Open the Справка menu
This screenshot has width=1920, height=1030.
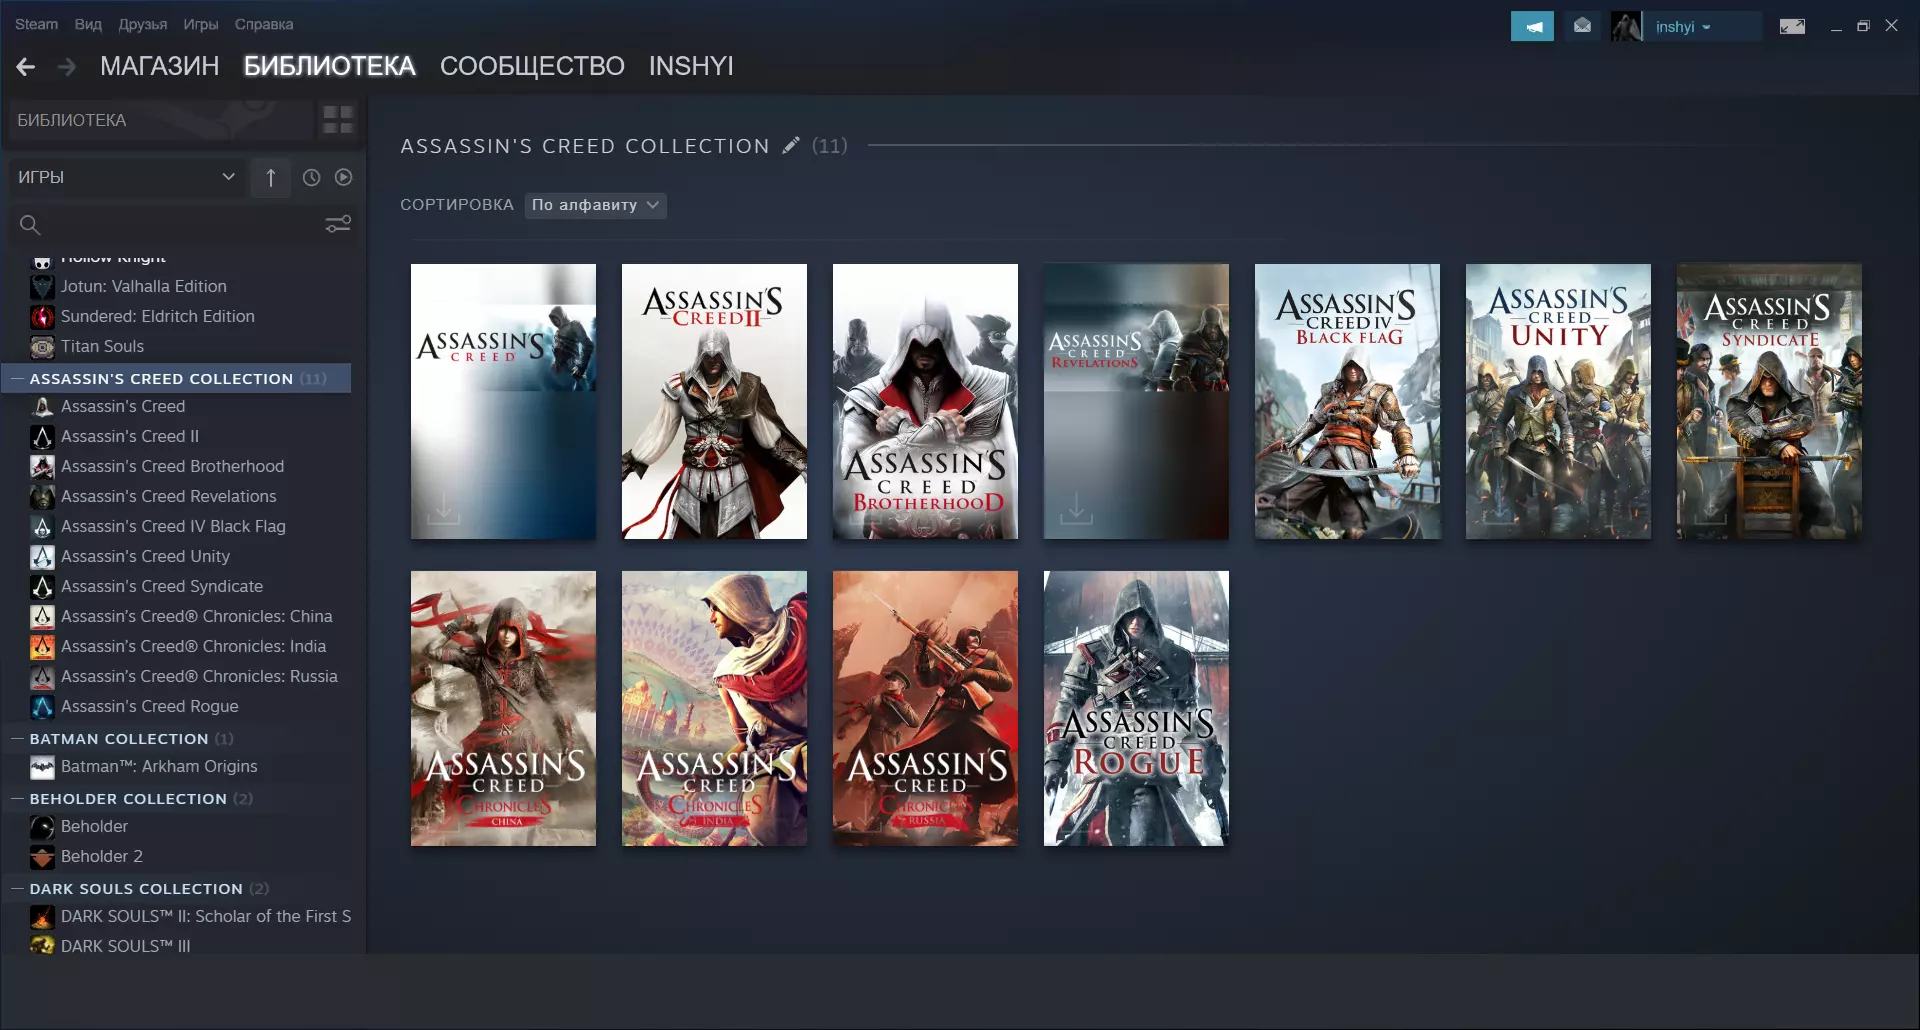click(264, 24)
